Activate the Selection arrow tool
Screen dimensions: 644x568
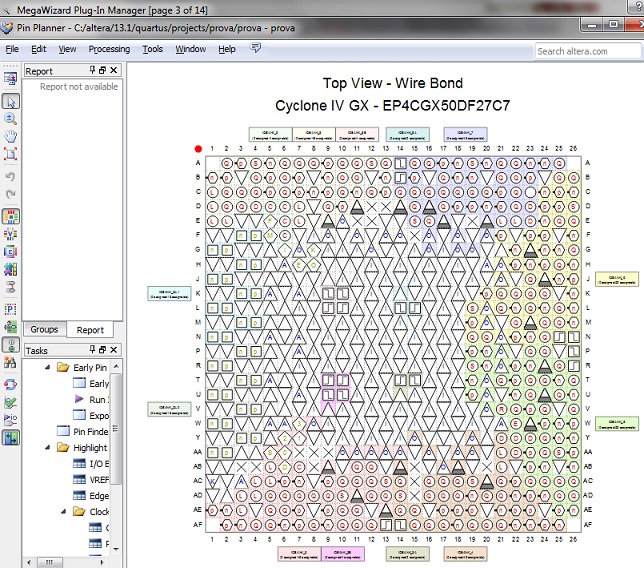click(x=11, y=101)
